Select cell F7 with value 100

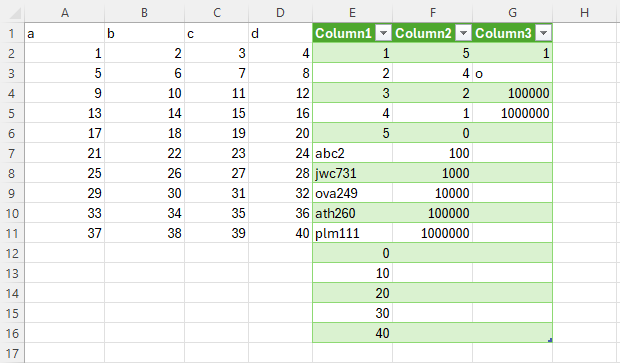[x=433, y=153]
